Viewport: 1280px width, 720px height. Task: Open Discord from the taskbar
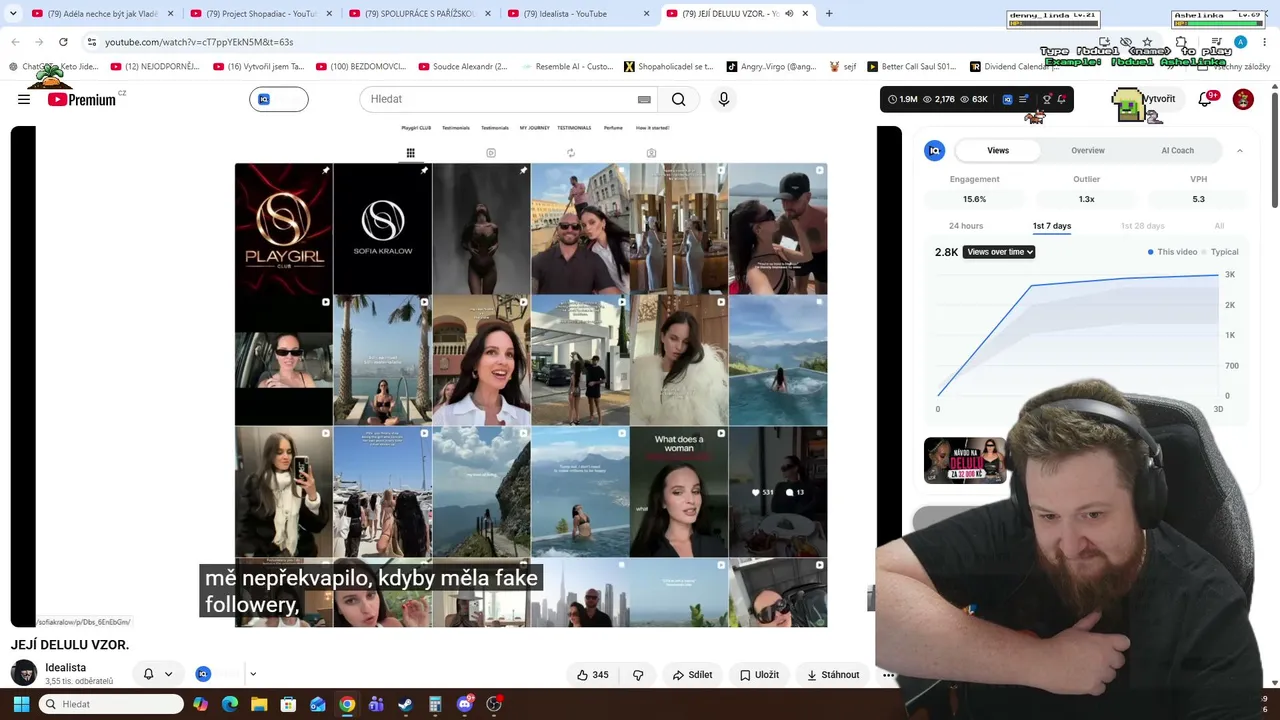pos(464,704)
